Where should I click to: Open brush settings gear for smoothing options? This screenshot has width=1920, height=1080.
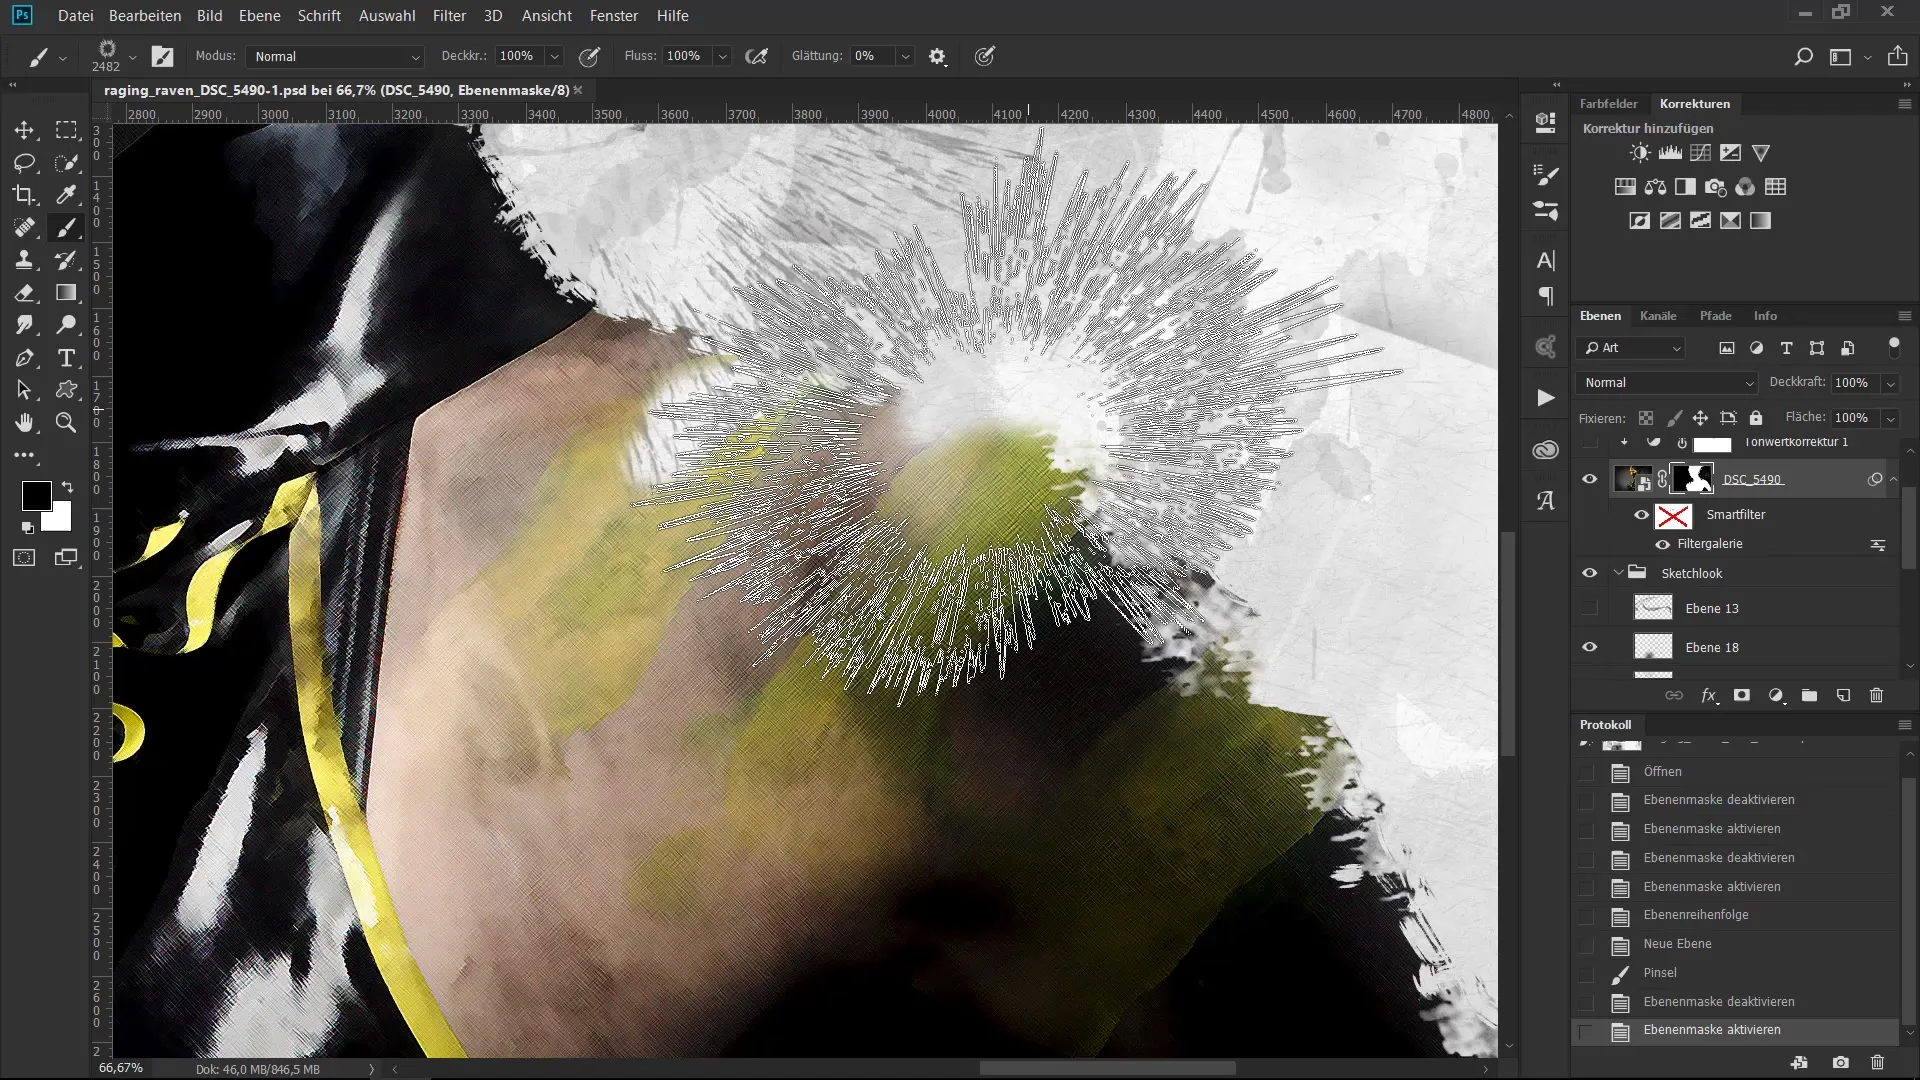937,57
